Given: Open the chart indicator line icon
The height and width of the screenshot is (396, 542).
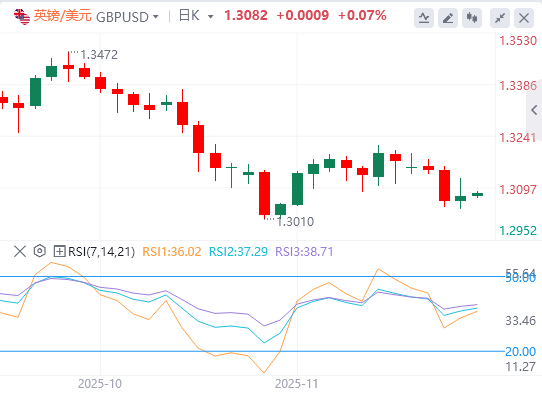Looking at the screenshot, I should click(424, 18).
